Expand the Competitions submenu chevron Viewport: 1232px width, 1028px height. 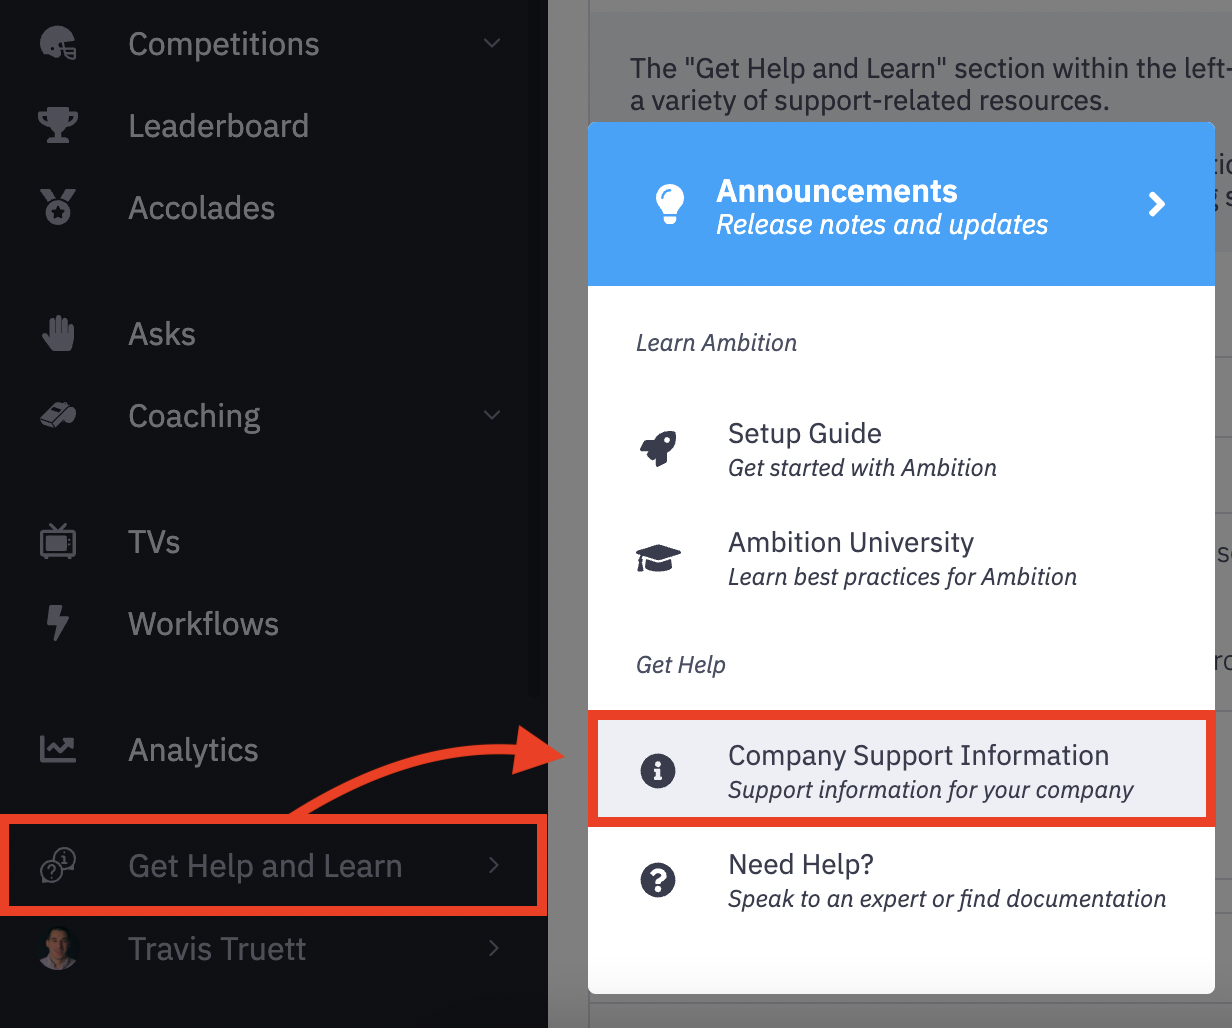(492, 43)
